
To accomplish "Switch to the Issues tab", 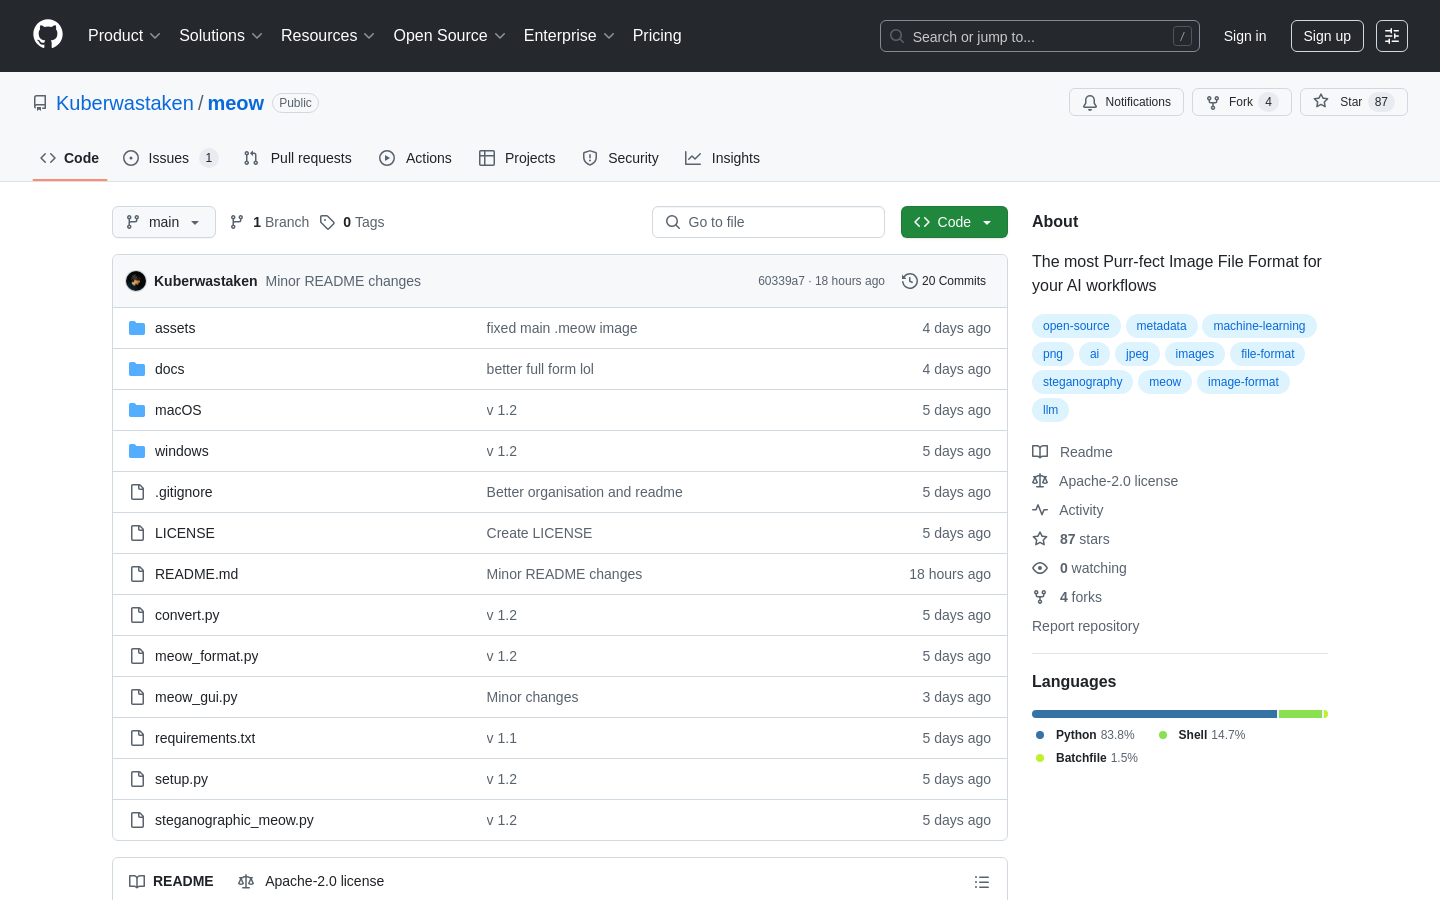I will point(170,158).
